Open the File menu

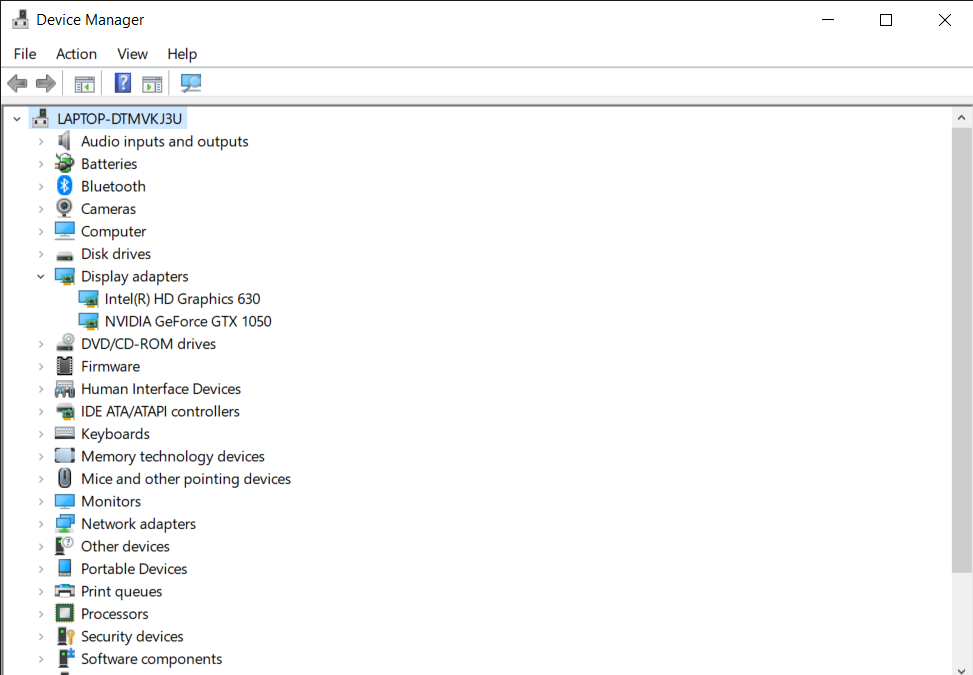point(25,54)
